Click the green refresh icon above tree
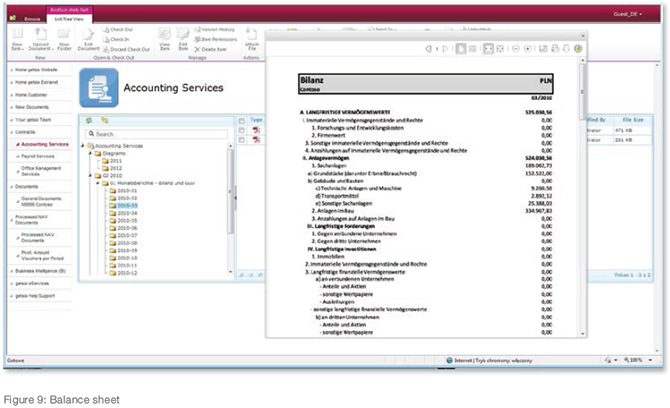The height and width of the screenshot is (408, 670). [89, 120]
